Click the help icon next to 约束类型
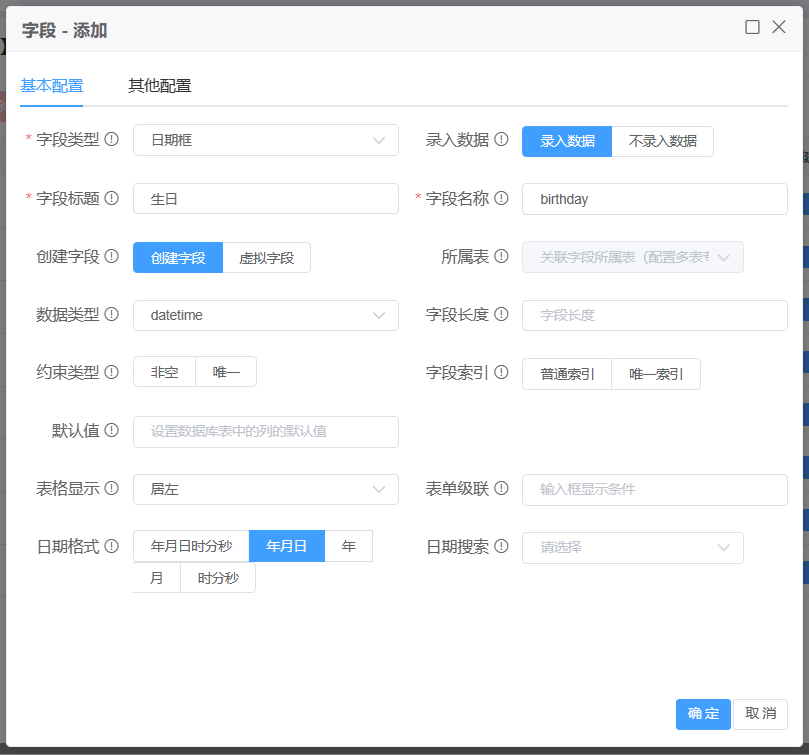Image resolution: width=809 pixels, height=755 pixels. tap(112, 372)
